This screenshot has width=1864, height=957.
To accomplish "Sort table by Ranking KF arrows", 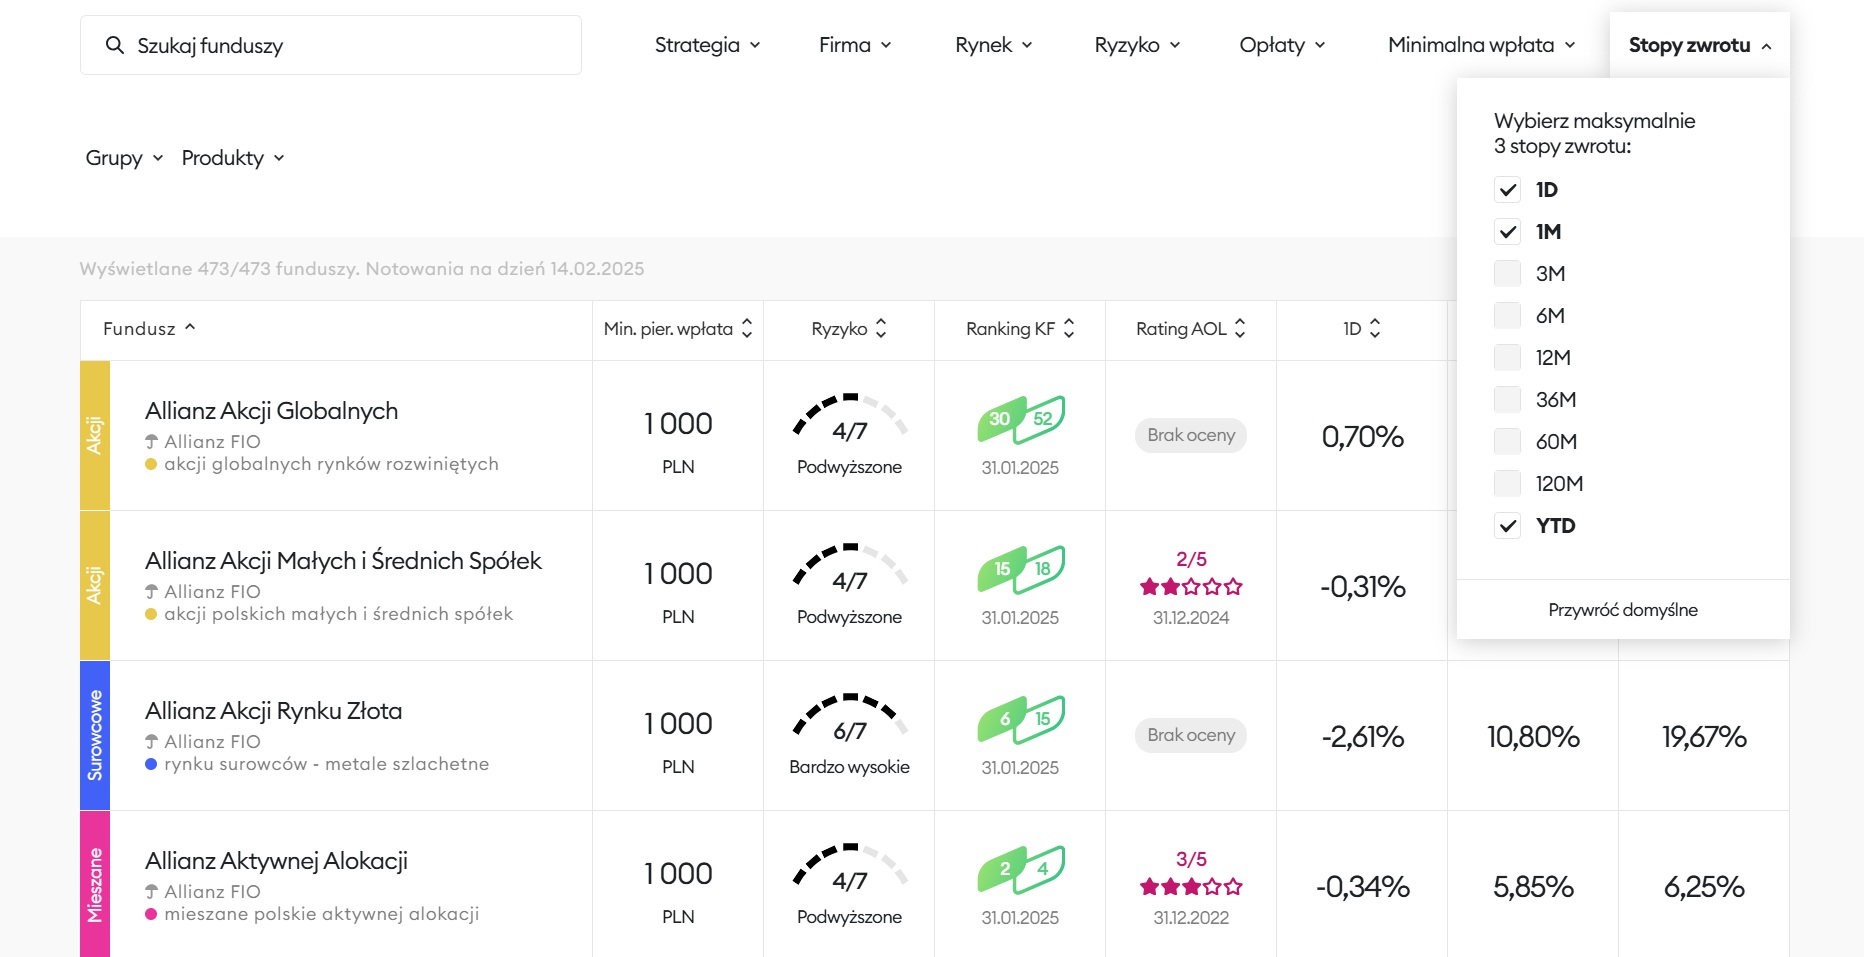I will (1069, 328).
